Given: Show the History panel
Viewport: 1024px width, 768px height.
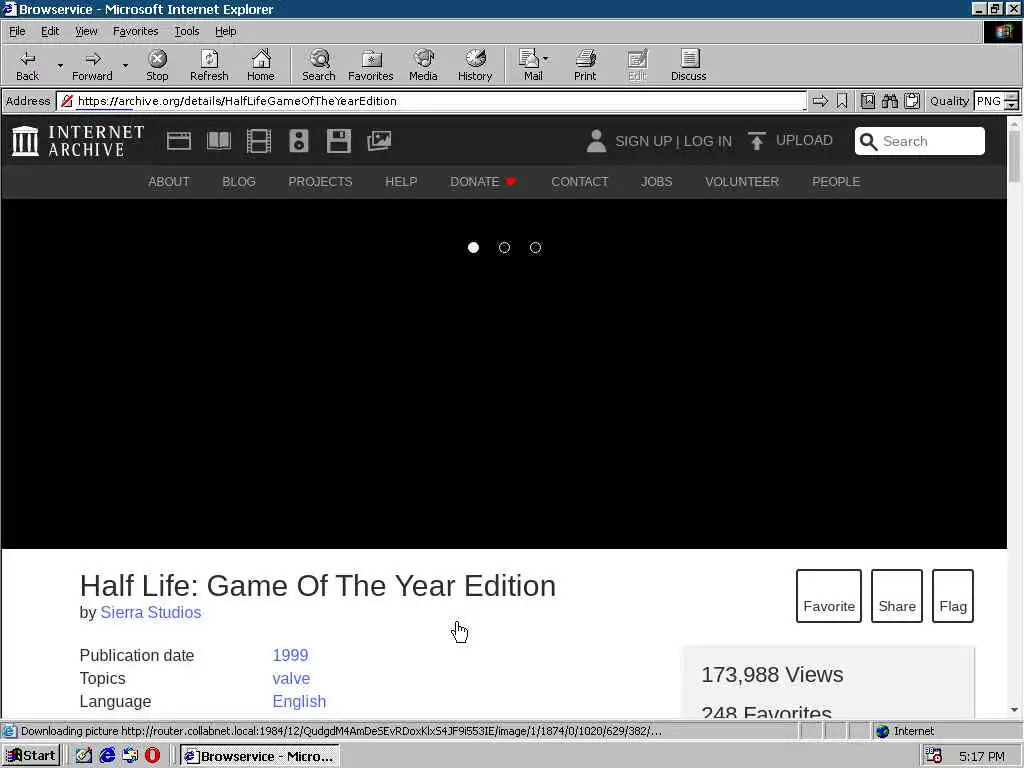Looking at the screenshot, I should click(x=475, y=65).
